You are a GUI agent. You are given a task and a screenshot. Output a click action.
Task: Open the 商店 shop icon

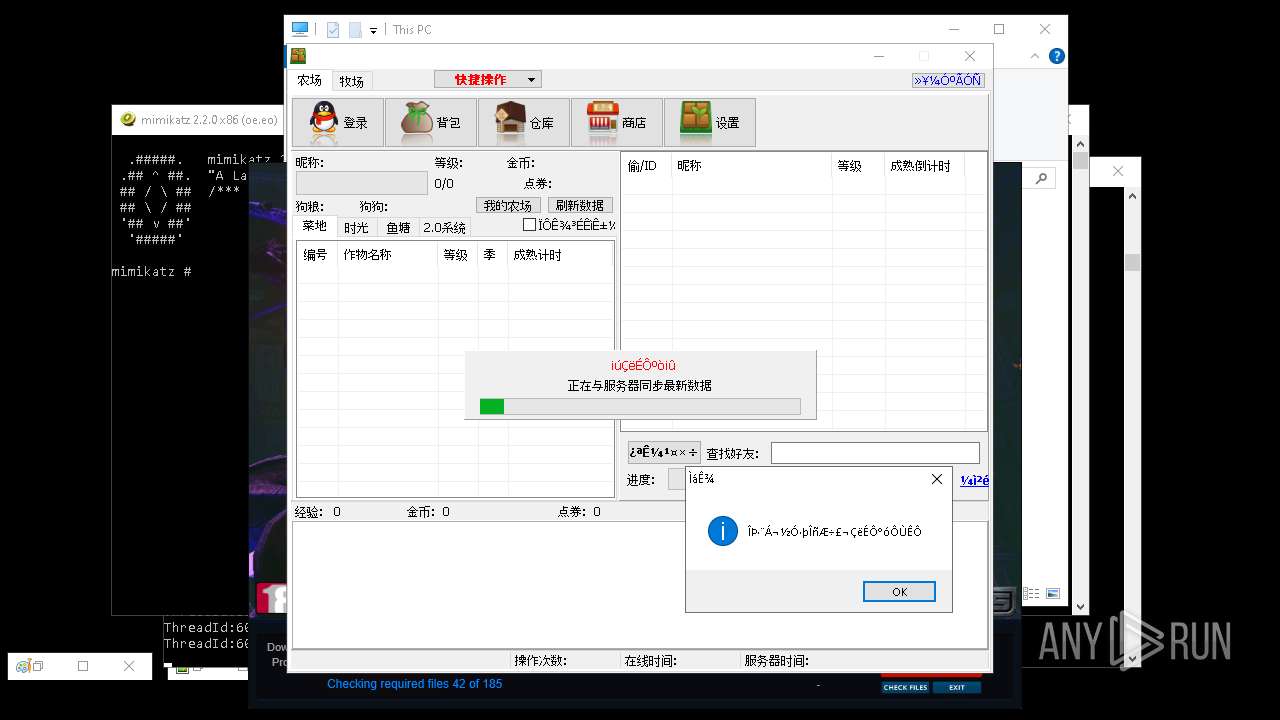(x=616, y=122)
